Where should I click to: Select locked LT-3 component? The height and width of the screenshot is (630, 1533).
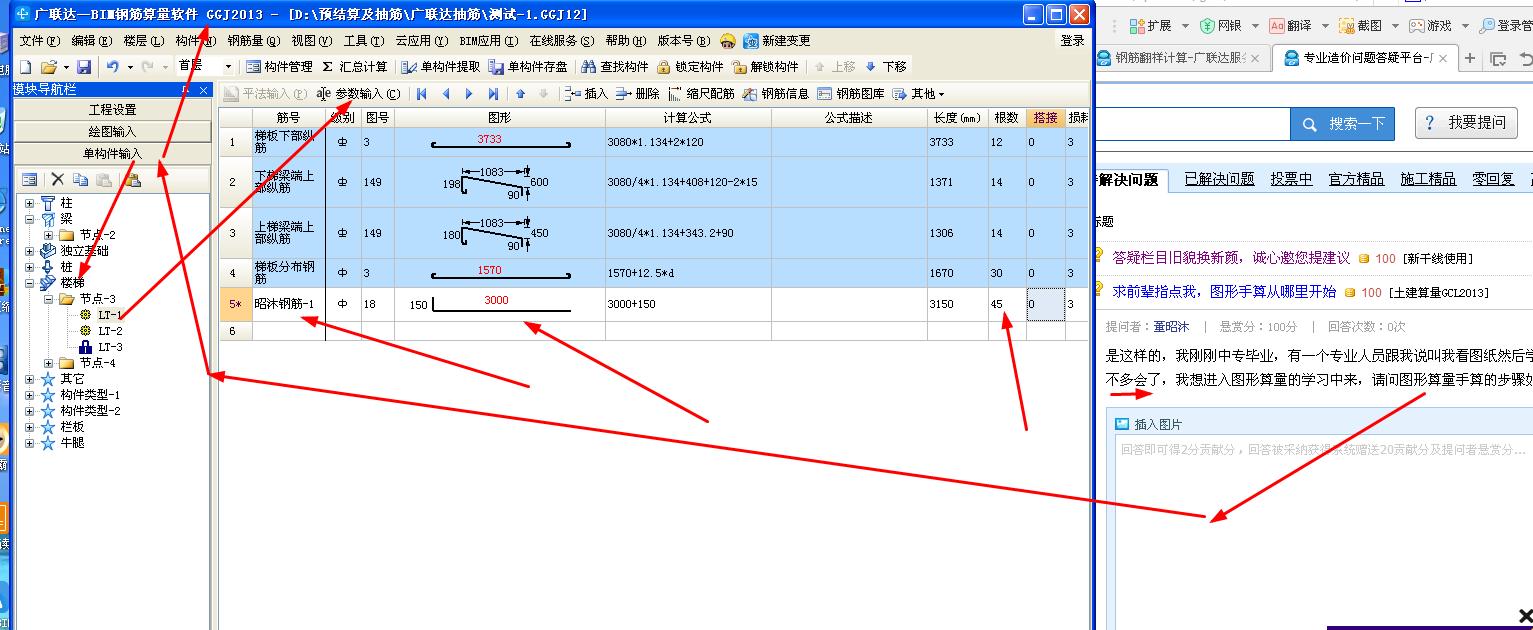[x=110, y=347]
